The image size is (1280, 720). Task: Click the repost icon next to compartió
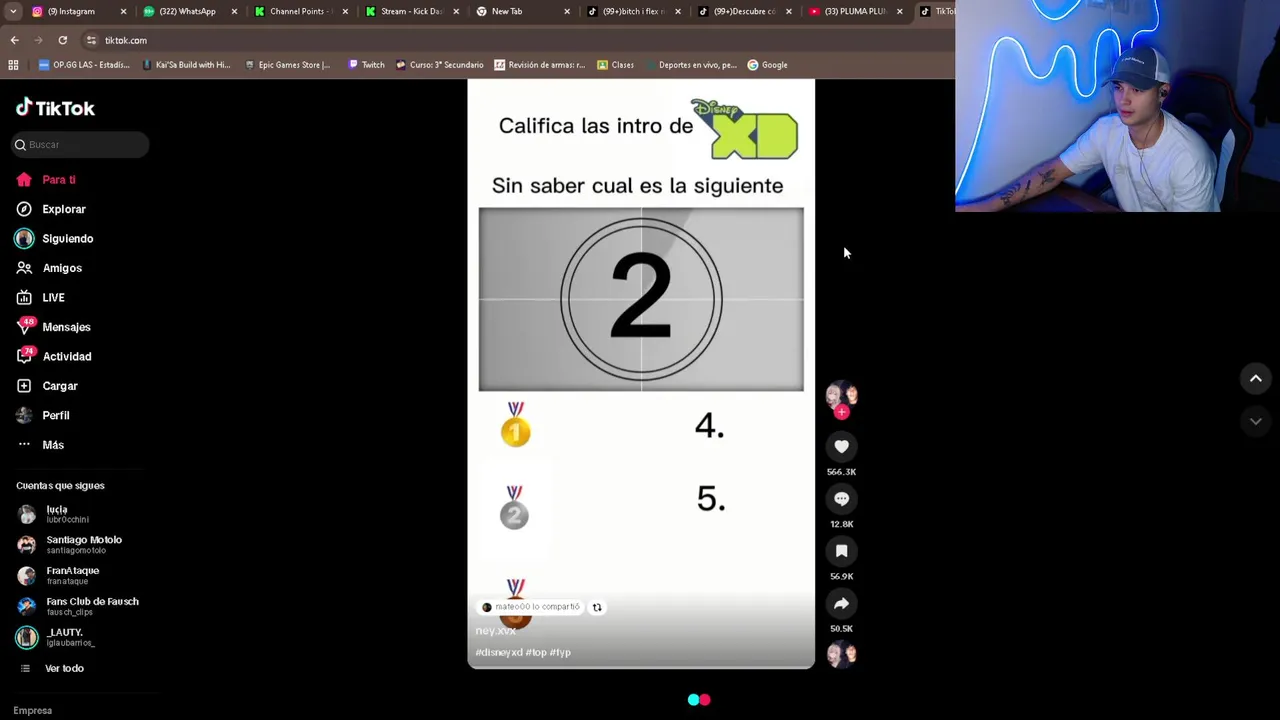(x=597, y=607)
